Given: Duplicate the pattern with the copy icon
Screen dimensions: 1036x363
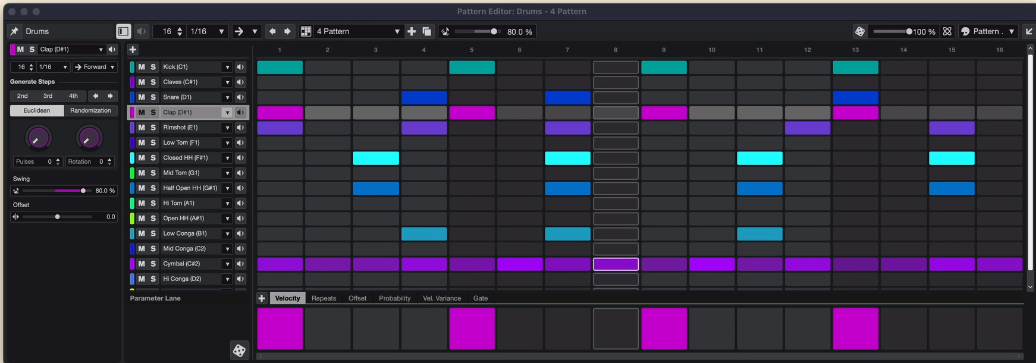Looking at the screenshot, I should coord(427,31).
